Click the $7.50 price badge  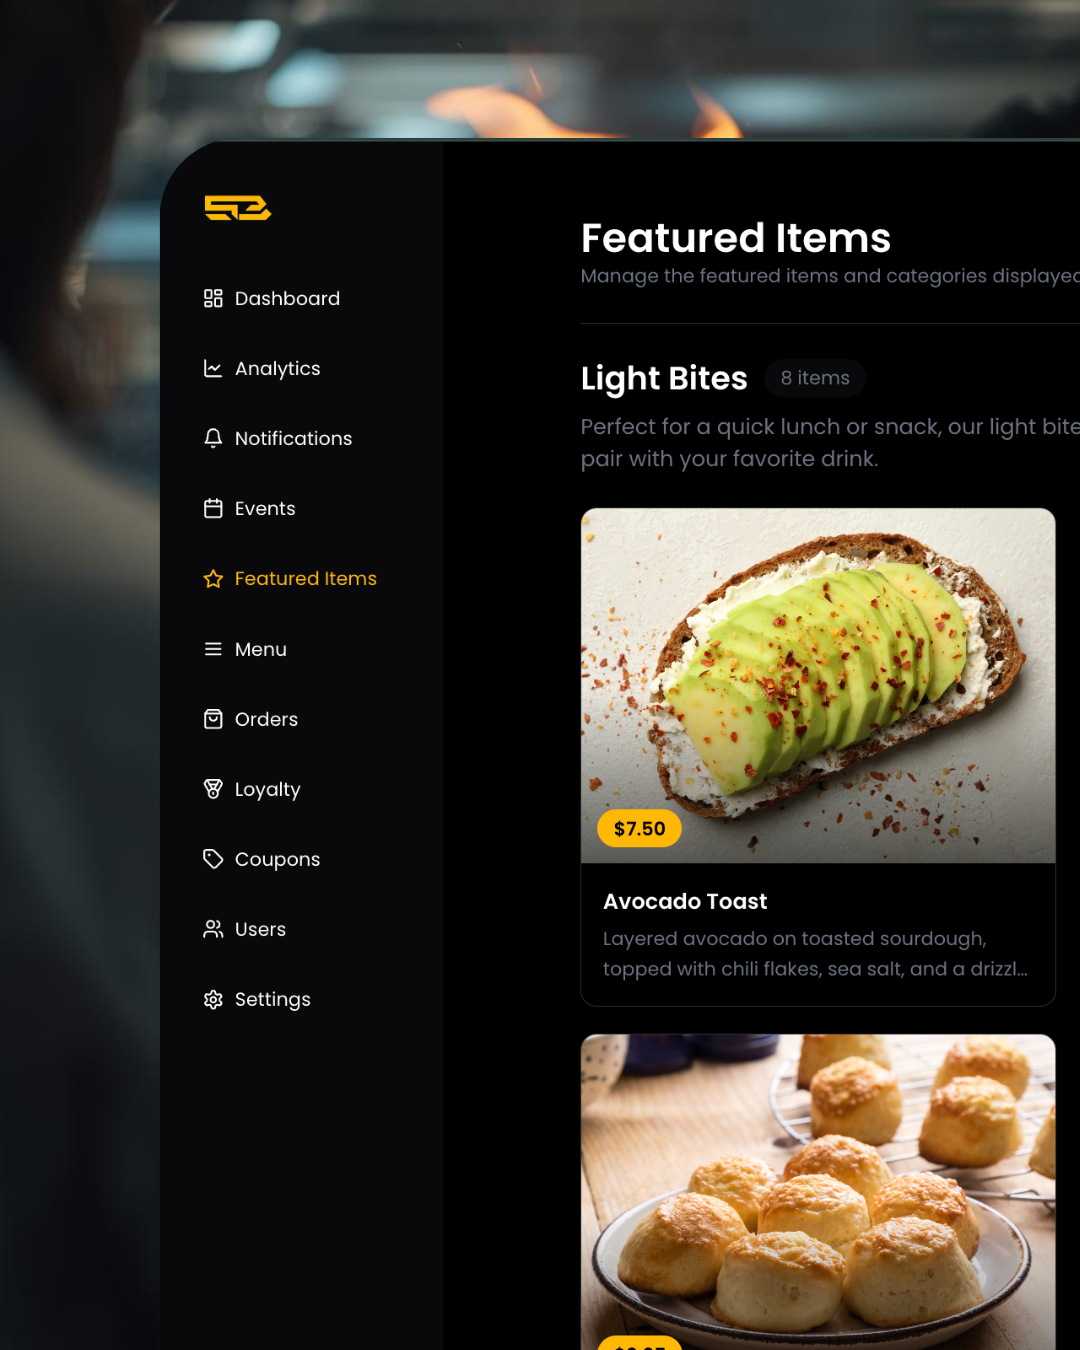pos(639,828)
